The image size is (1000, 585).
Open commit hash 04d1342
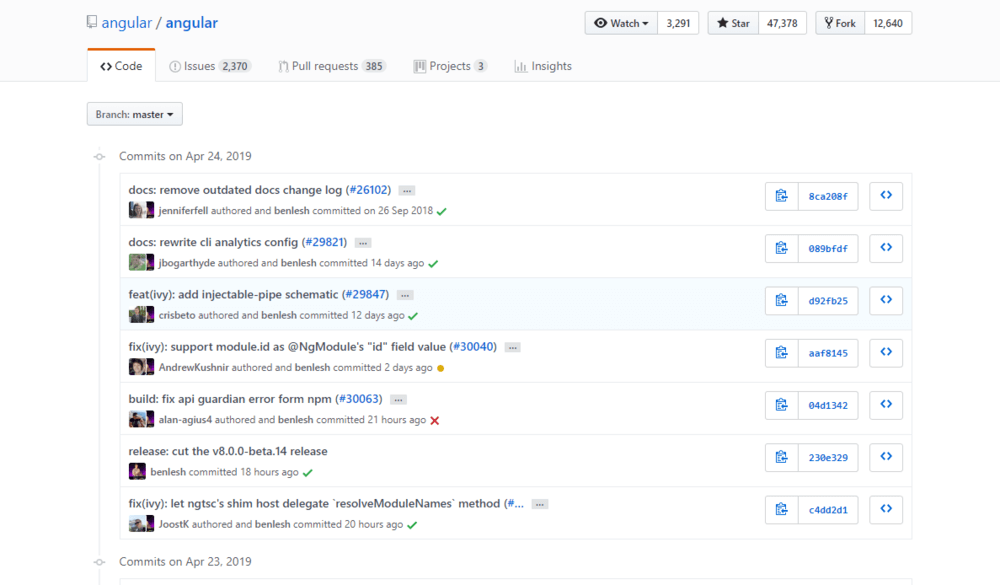click(828, 405)
